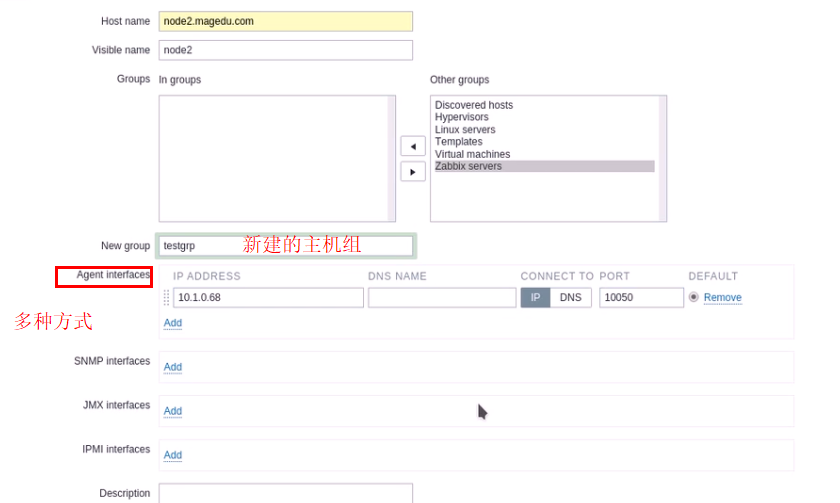The height and width of the screenshot is (503, 840).
Task: Select the Default radio button for the agent interface
Action: [x=694, y=297]
